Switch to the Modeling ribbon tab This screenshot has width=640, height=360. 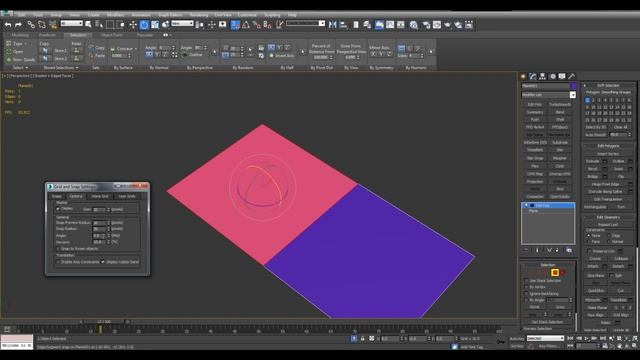(x=20, y=35)
